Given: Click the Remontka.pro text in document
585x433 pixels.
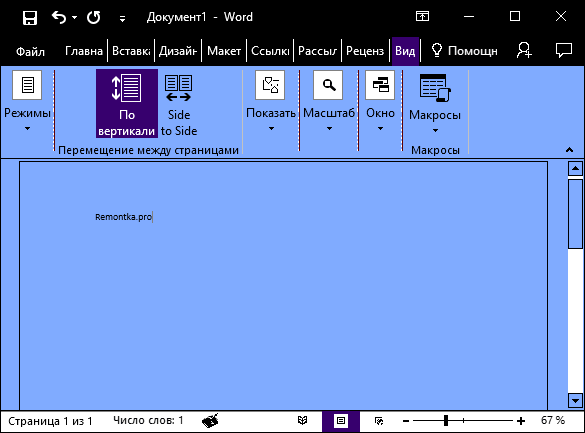Looking at the screenshot, I should click(123, 217).
